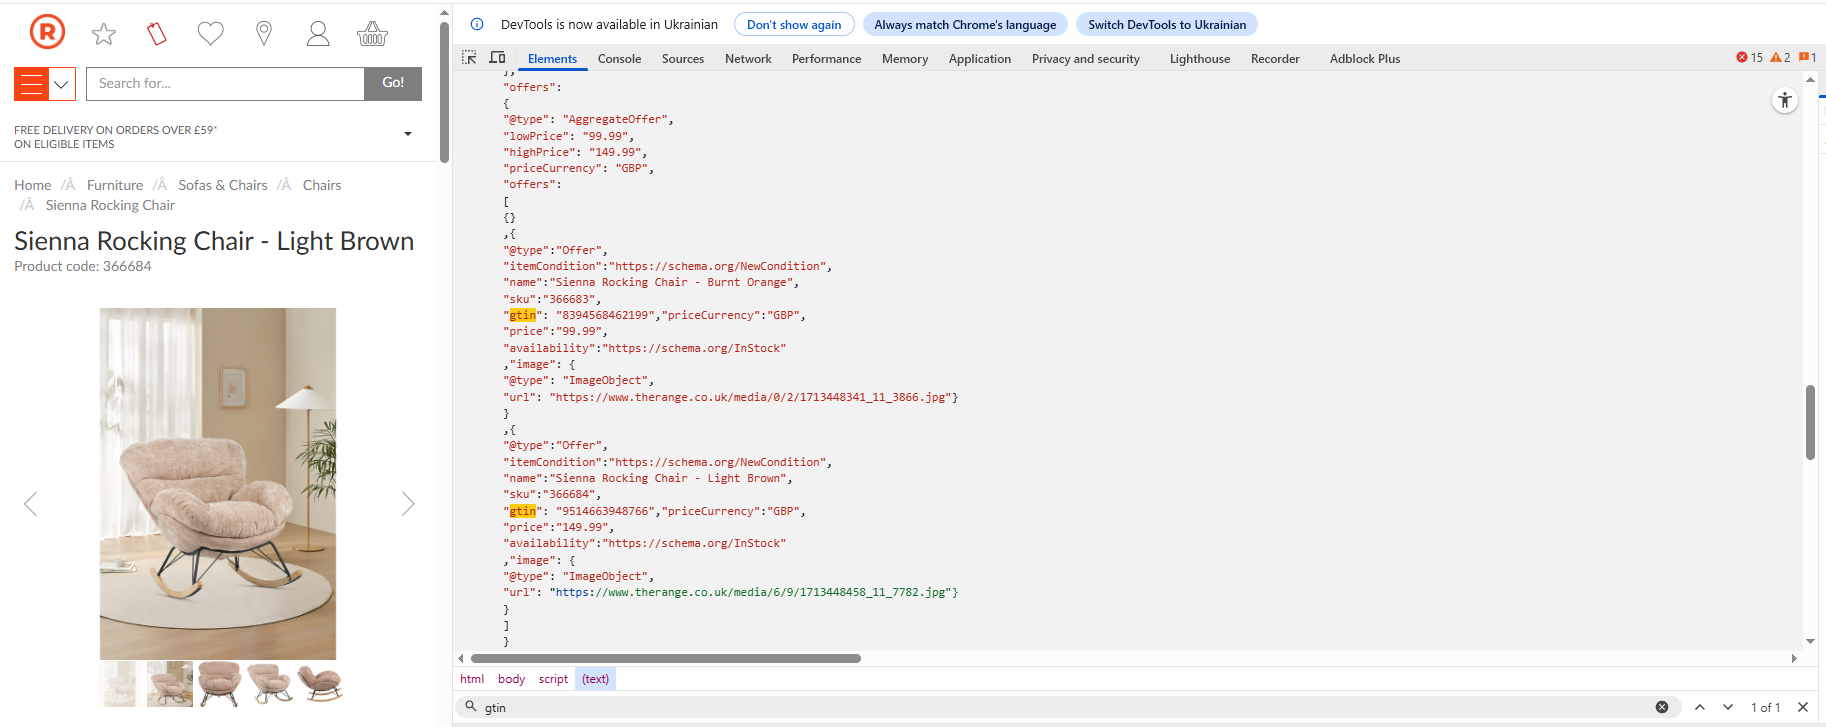
Task: Click Always match Chrome's language
Action: 965,25
